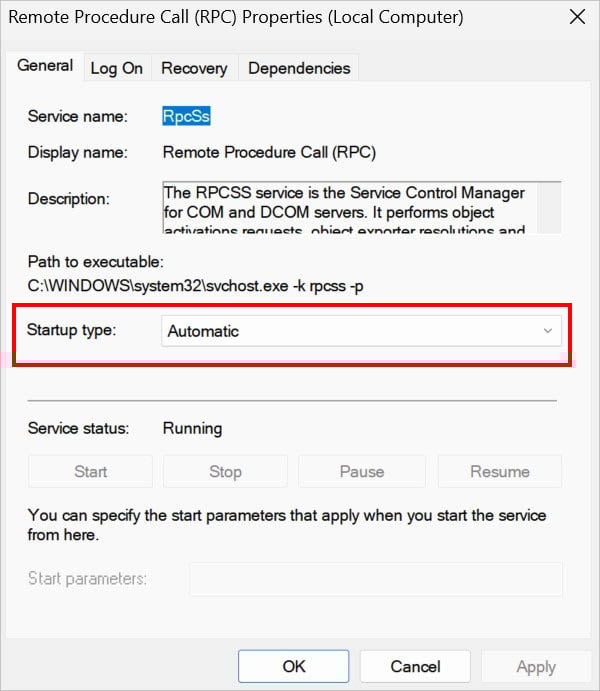
Task: Click the Running service status text
Action: [x=192, y=428]
